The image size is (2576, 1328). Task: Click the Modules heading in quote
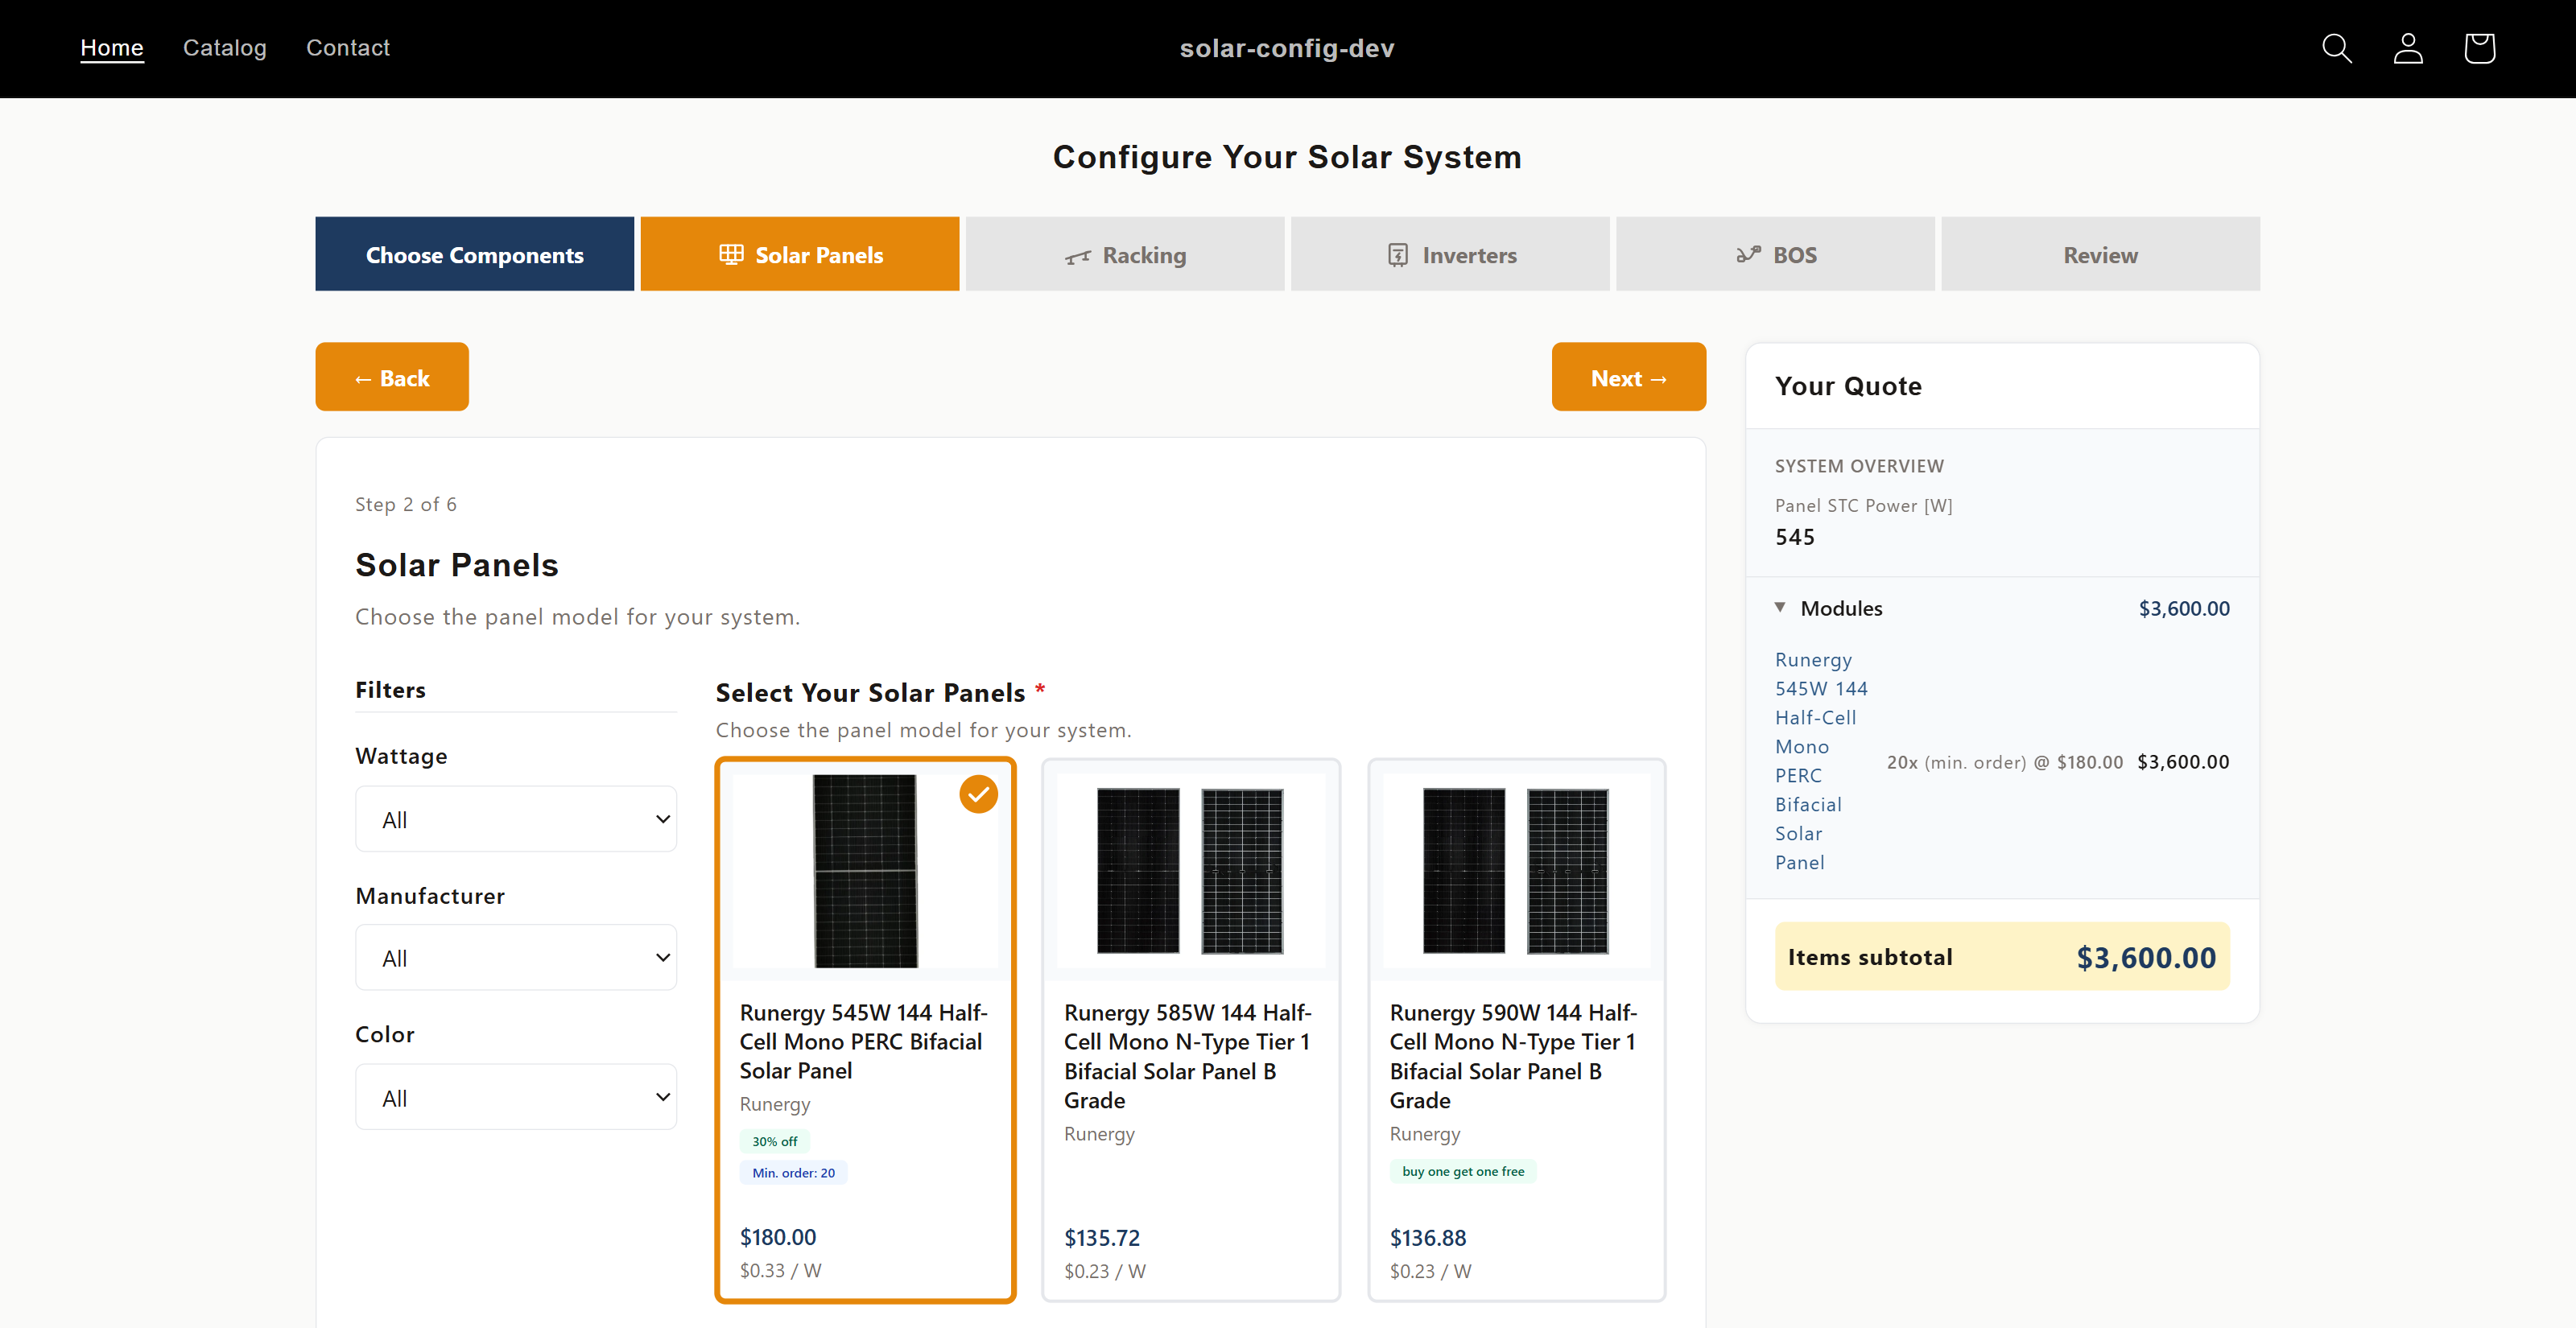coord(1841,608)
